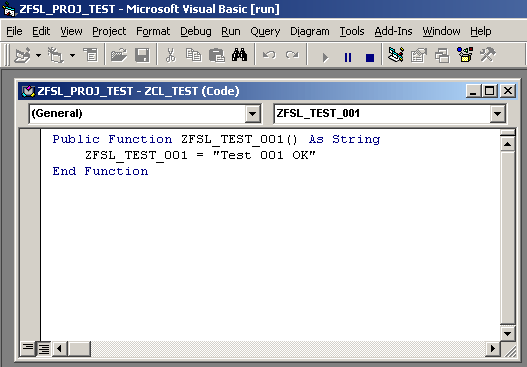Expand the ZFSL_TEST_001 procedure dropdown
The image size is (527, 367).
497,114
